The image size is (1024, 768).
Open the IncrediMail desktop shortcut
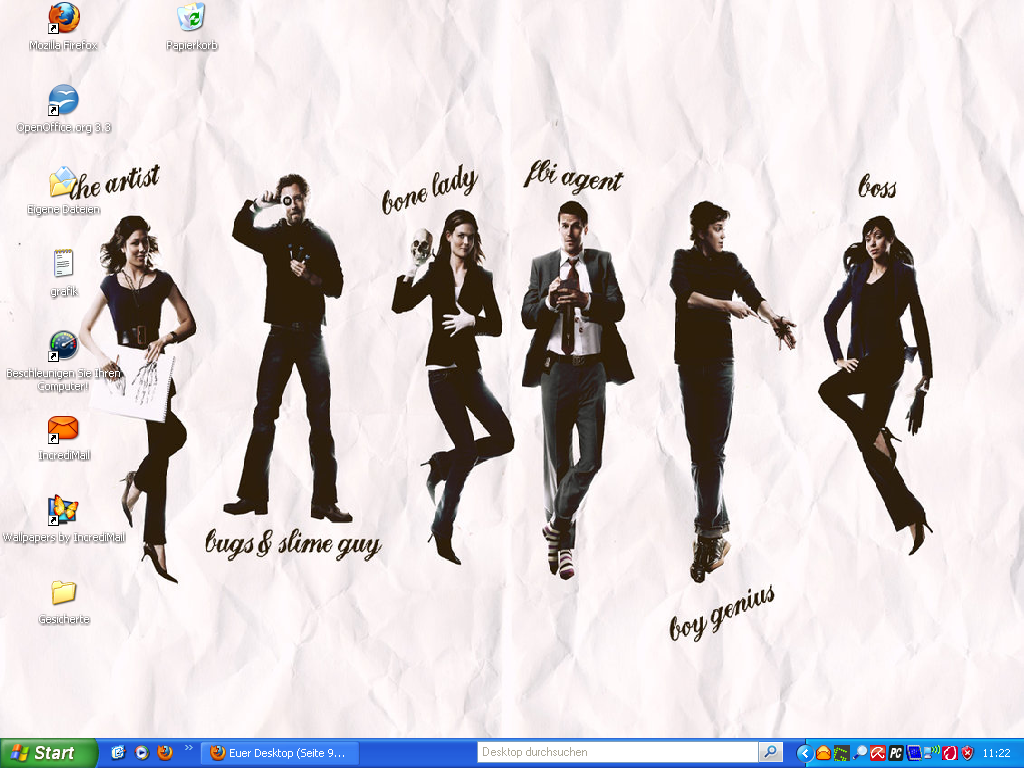click(x=63, y=438)
